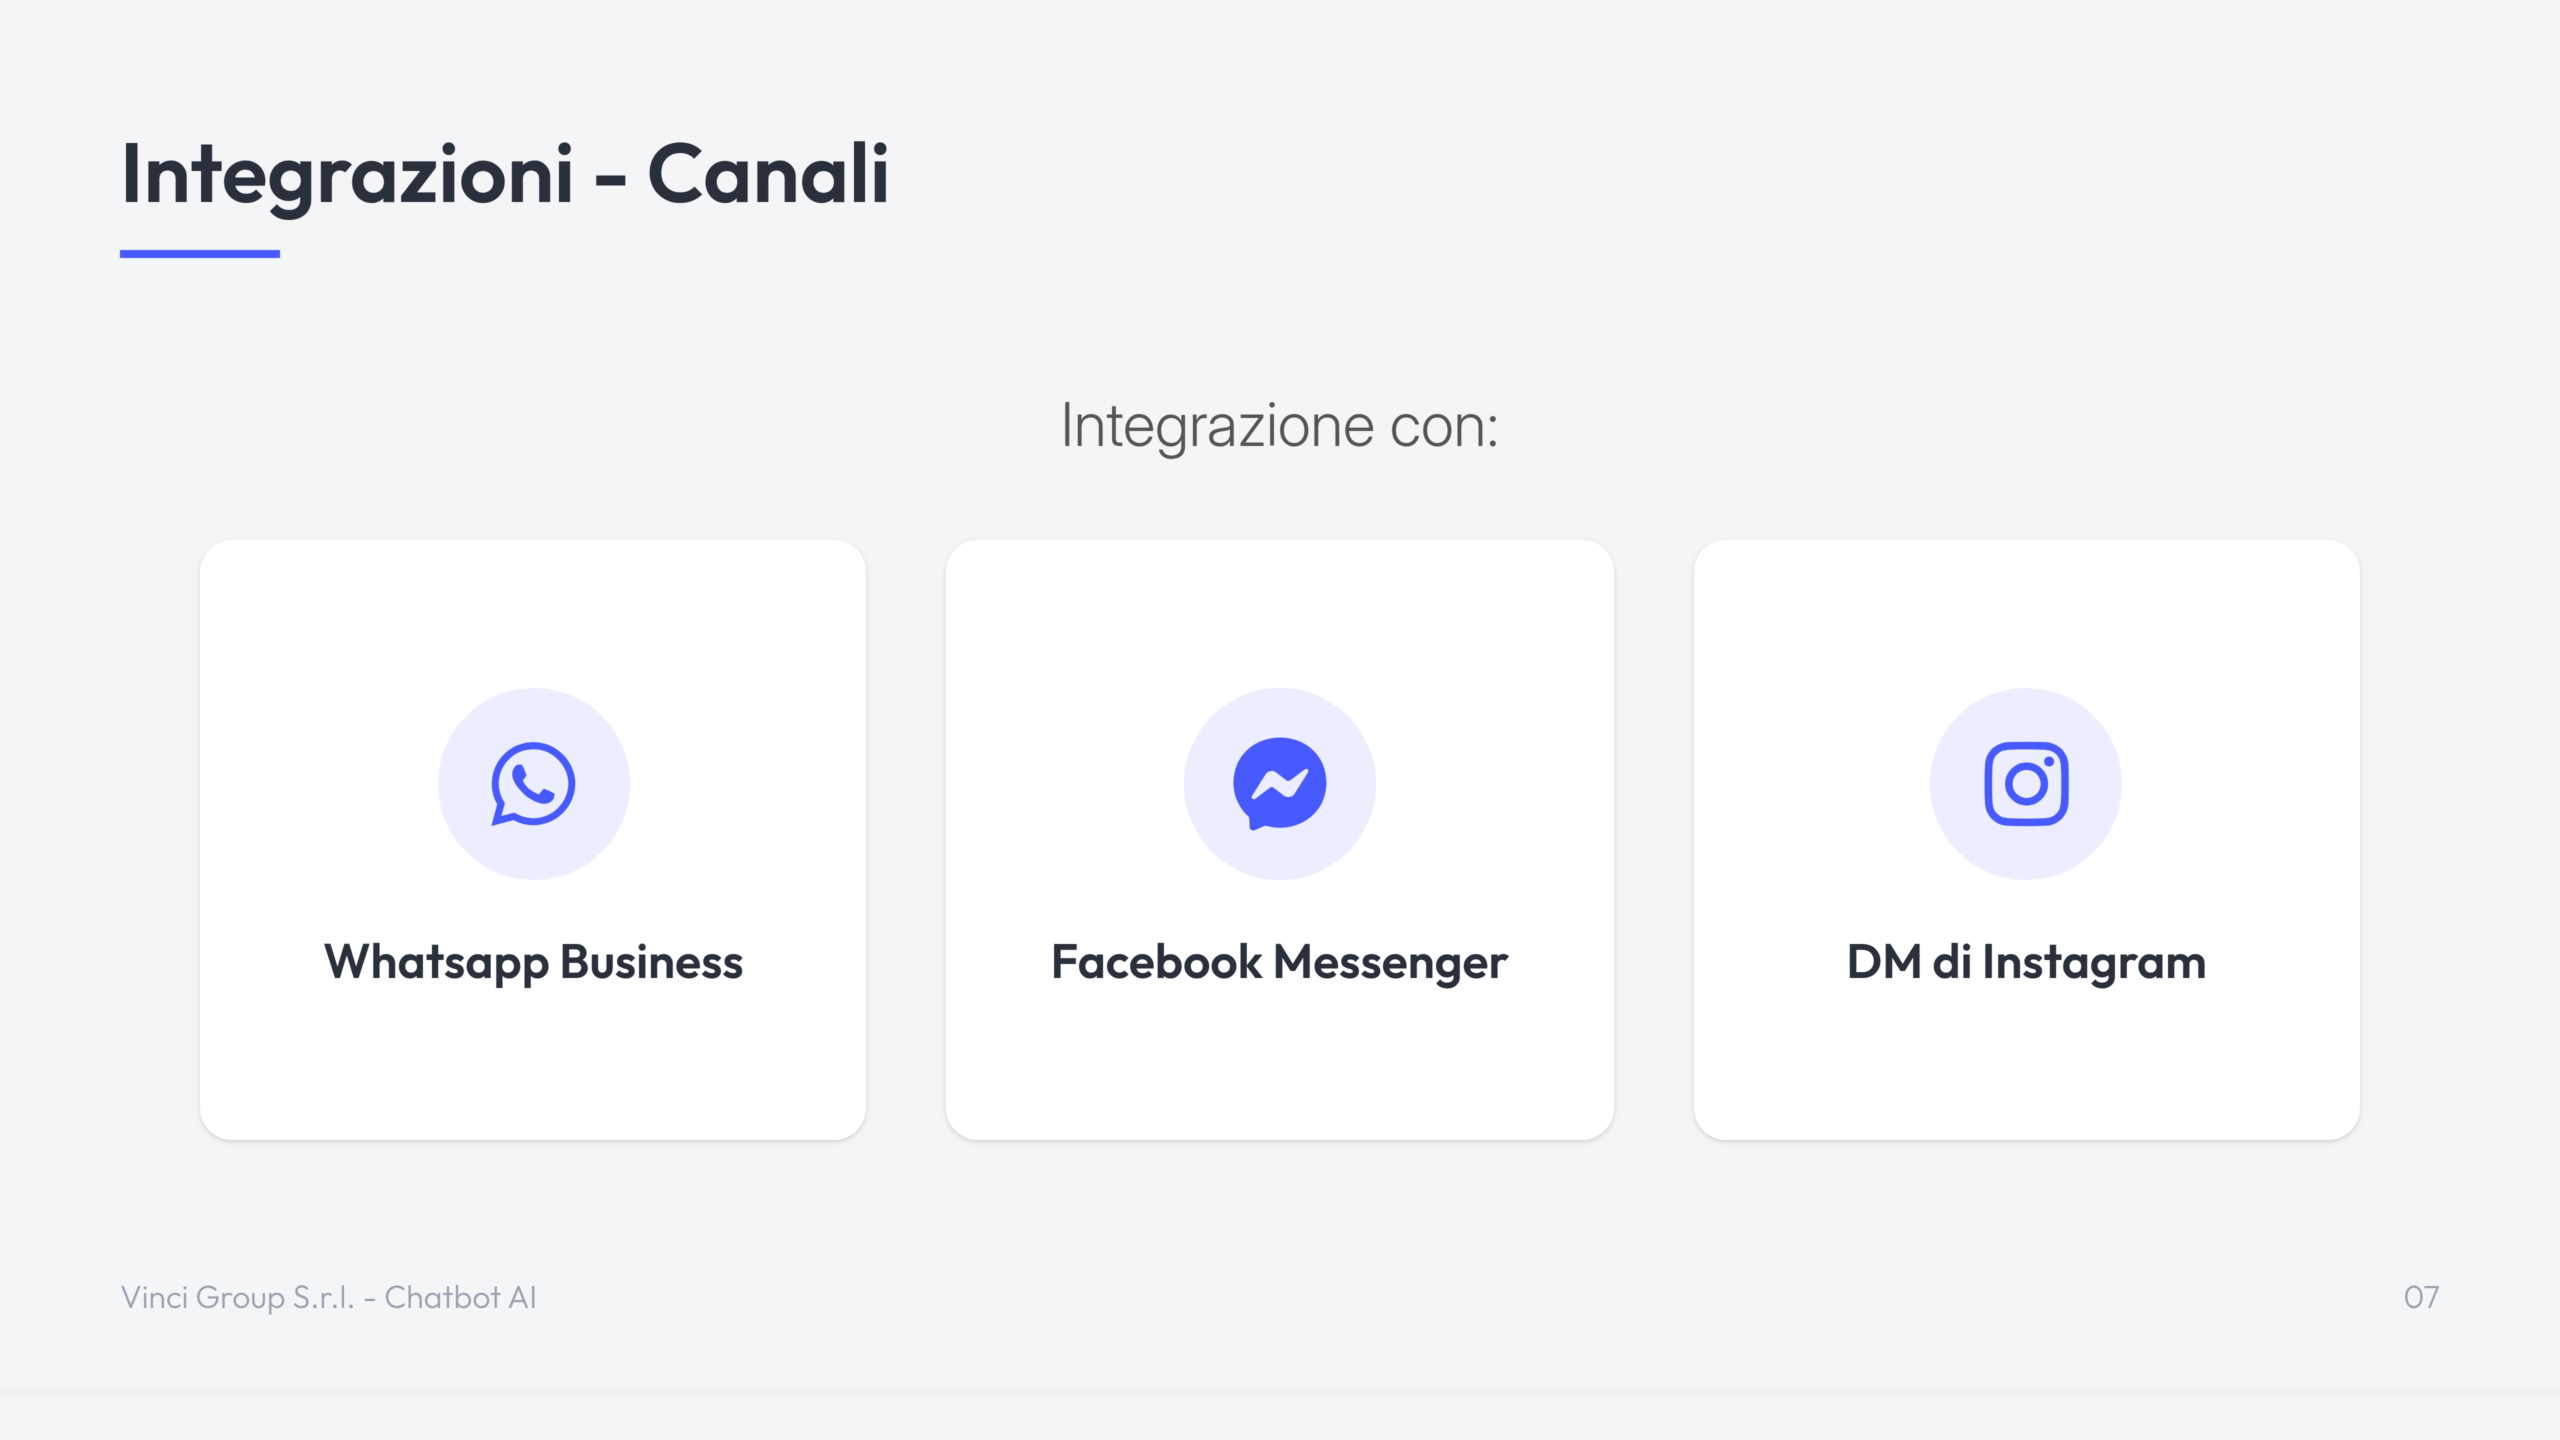
Task: Click the WhatsApp phone bubble icon
Action: 533,784
